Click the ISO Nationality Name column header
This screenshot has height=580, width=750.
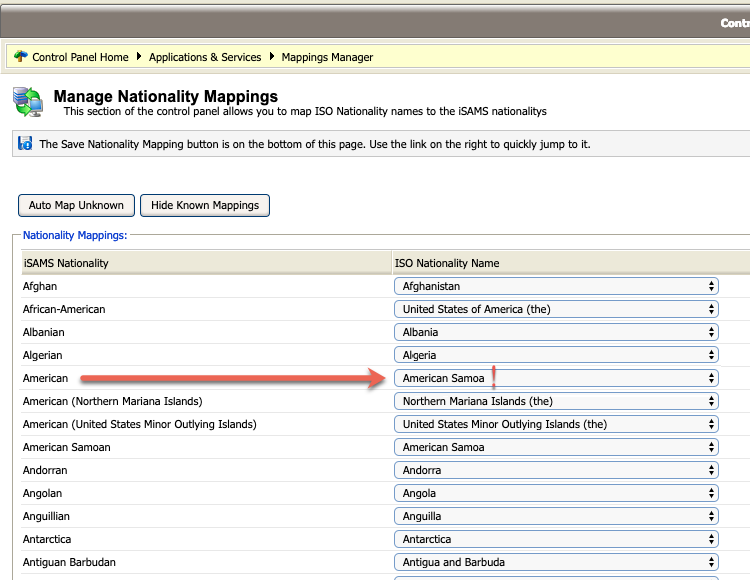coord(447,263)
